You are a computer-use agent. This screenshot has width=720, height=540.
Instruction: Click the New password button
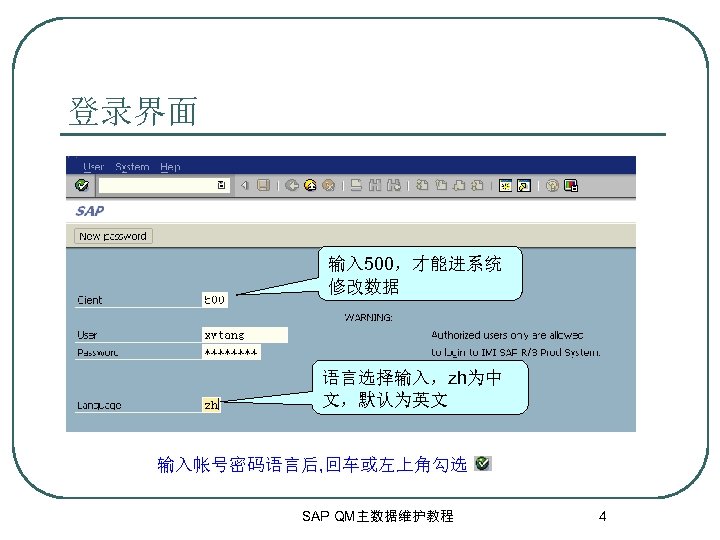tap(113, 236)
